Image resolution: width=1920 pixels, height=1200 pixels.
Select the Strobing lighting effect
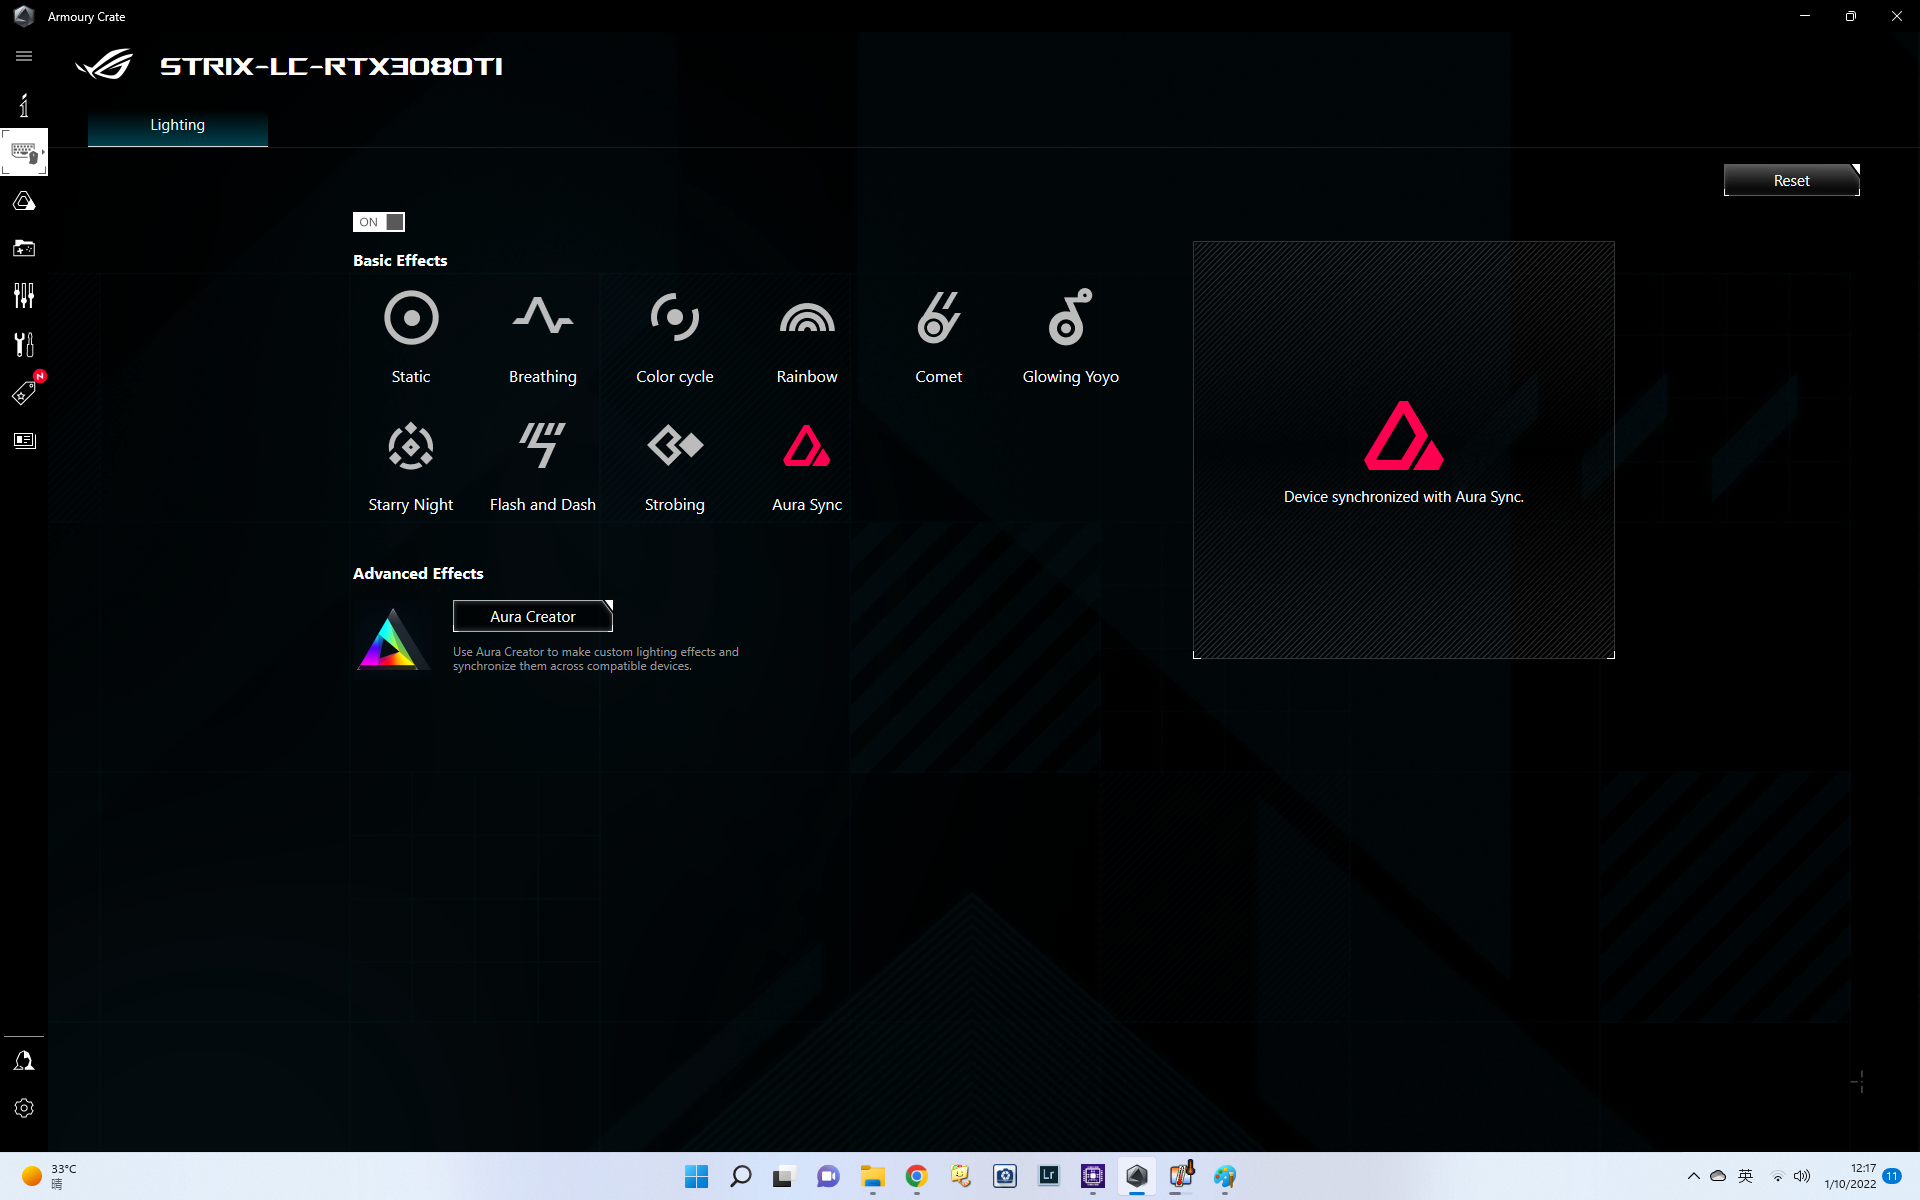tap(675, 466)
